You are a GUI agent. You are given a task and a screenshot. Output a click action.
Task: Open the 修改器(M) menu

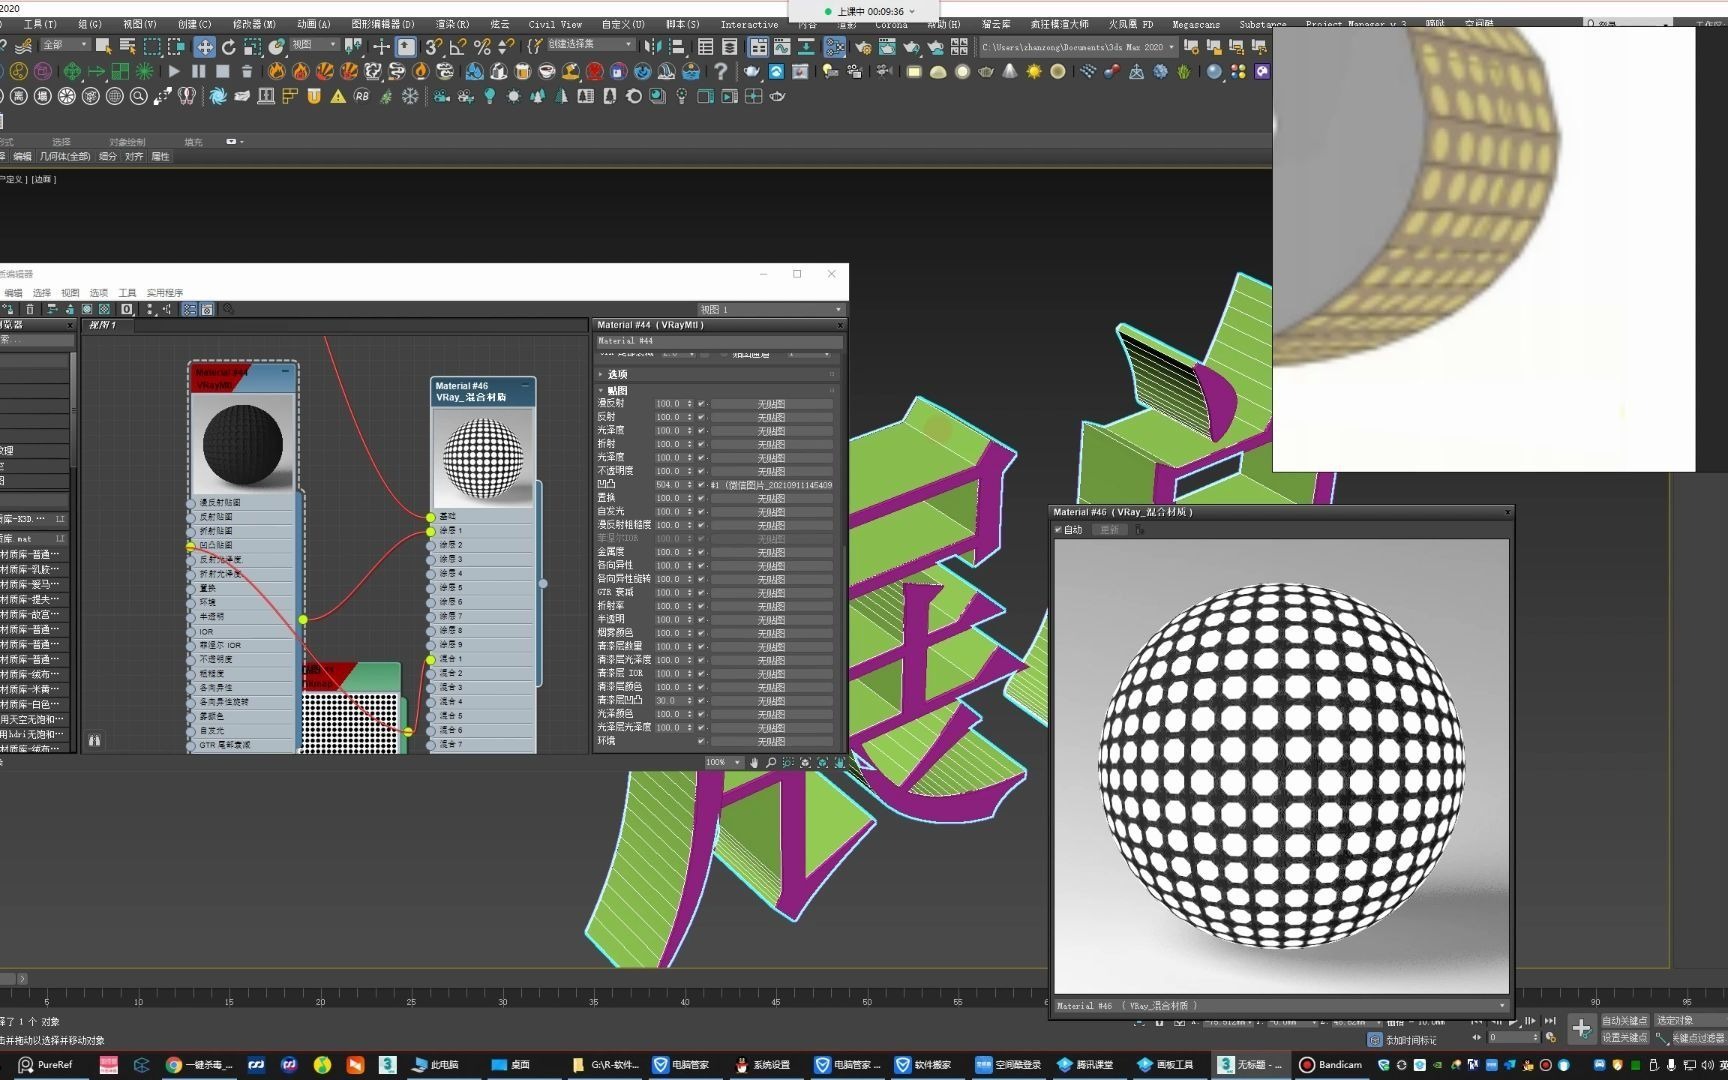tap(254, 24)
